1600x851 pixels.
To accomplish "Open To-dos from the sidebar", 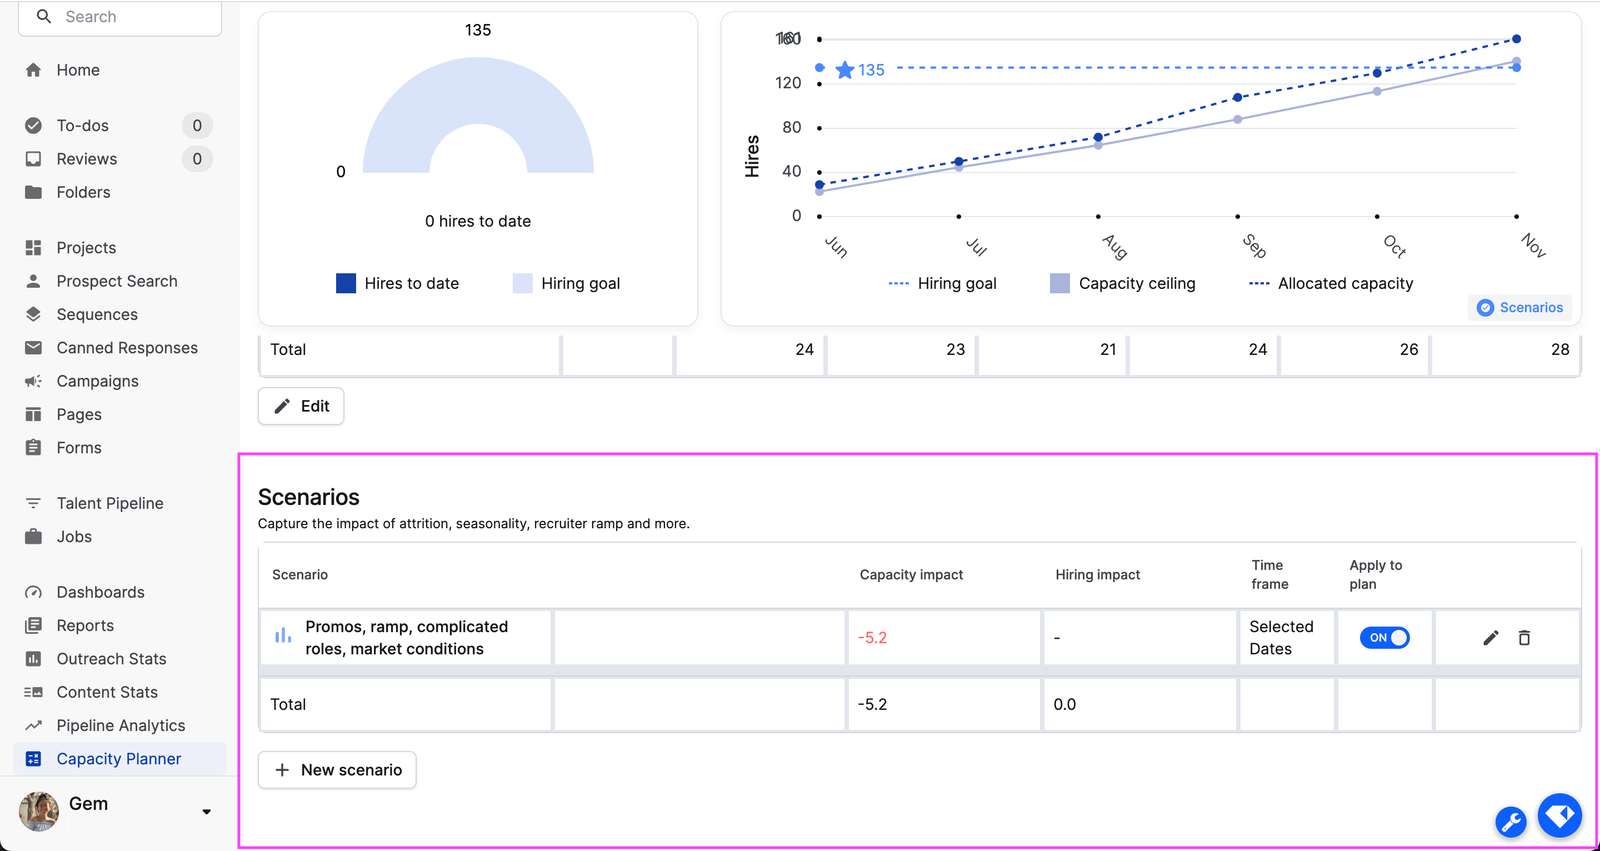I will click(x=83, y=126).
